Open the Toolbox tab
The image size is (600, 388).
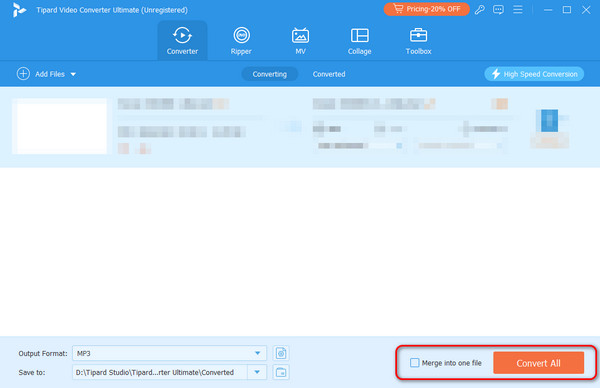point(418,41)
